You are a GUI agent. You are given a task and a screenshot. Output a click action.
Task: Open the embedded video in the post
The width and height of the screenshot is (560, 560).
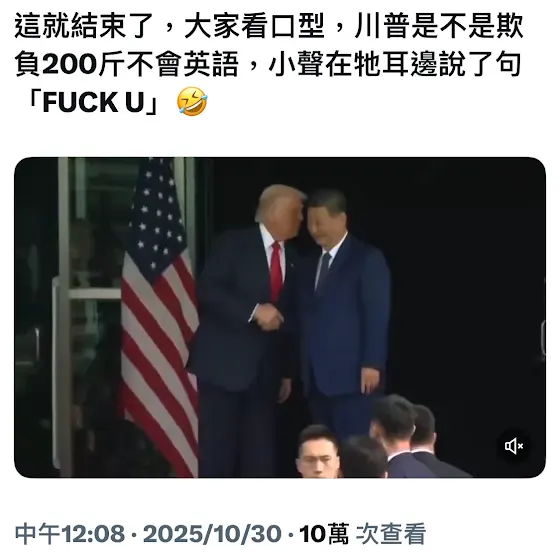pos(280,317)
